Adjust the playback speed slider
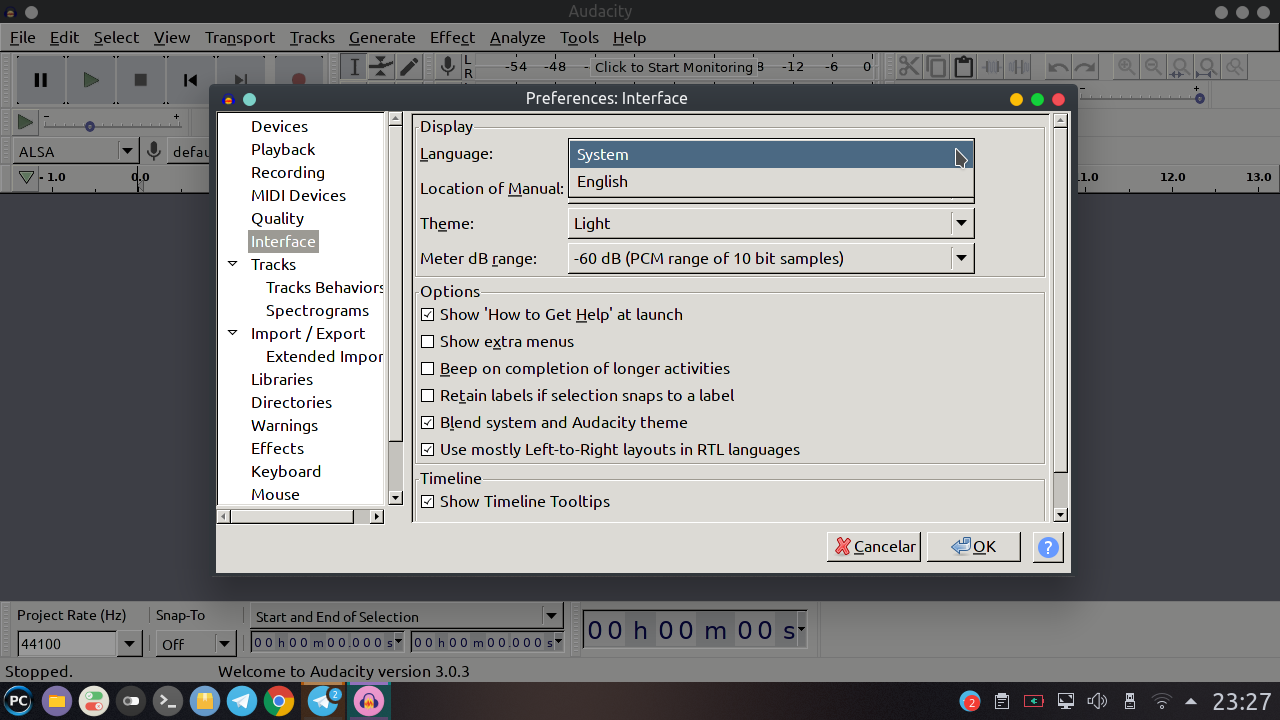This screenshot has width=1280, height=720. [90, 126]
